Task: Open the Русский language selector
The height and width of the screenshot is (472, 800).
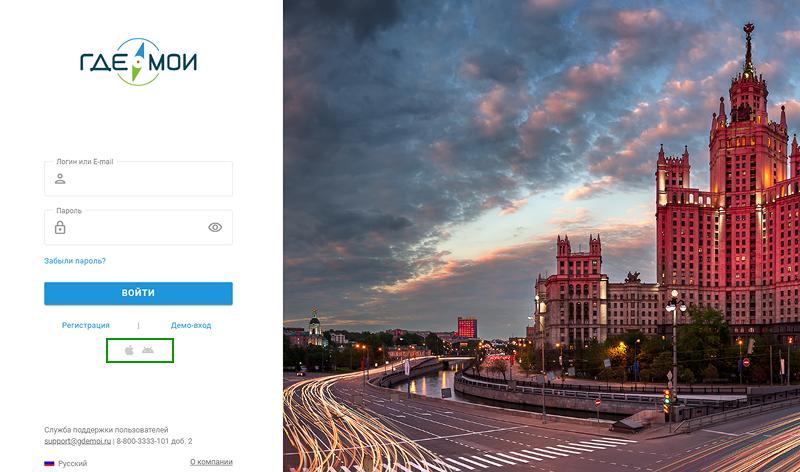Action: [72, 463]
